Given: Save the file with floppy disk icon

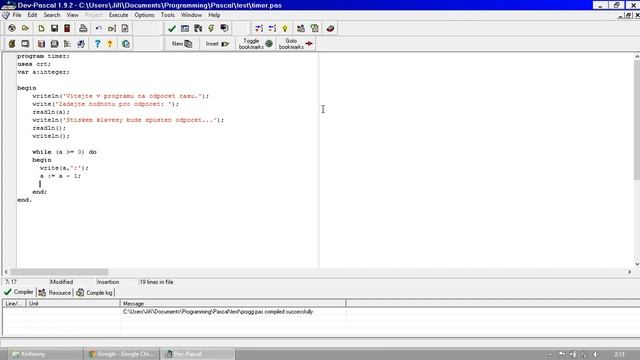Looking at the screenshot, I should (x=54, y=28).
